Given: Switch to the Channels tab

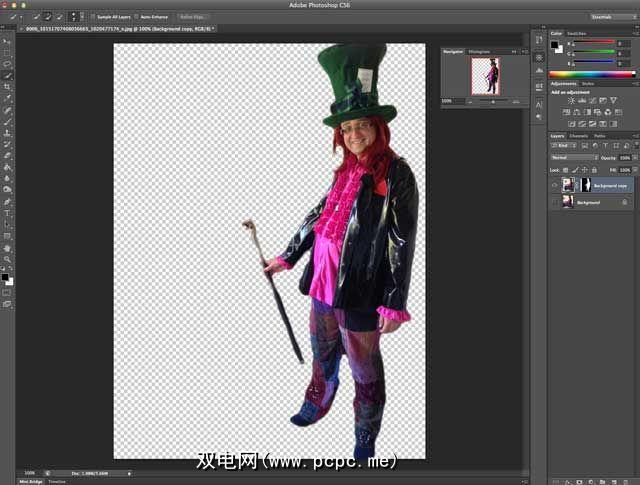Looking at the screenshot, I should [578, 136].
